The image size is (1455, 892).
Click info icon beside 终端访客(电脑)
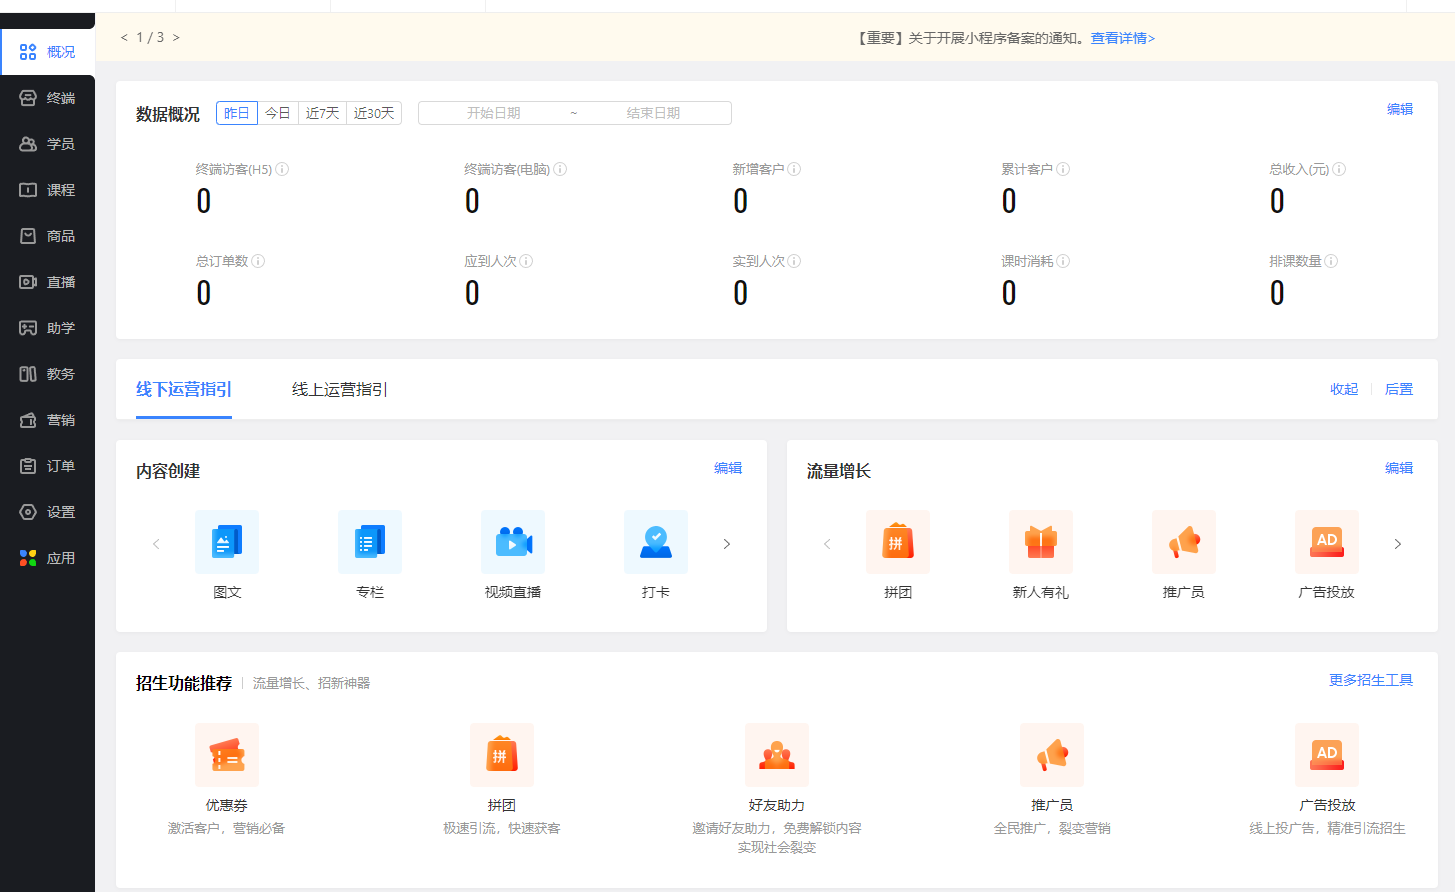coord(560,169)
